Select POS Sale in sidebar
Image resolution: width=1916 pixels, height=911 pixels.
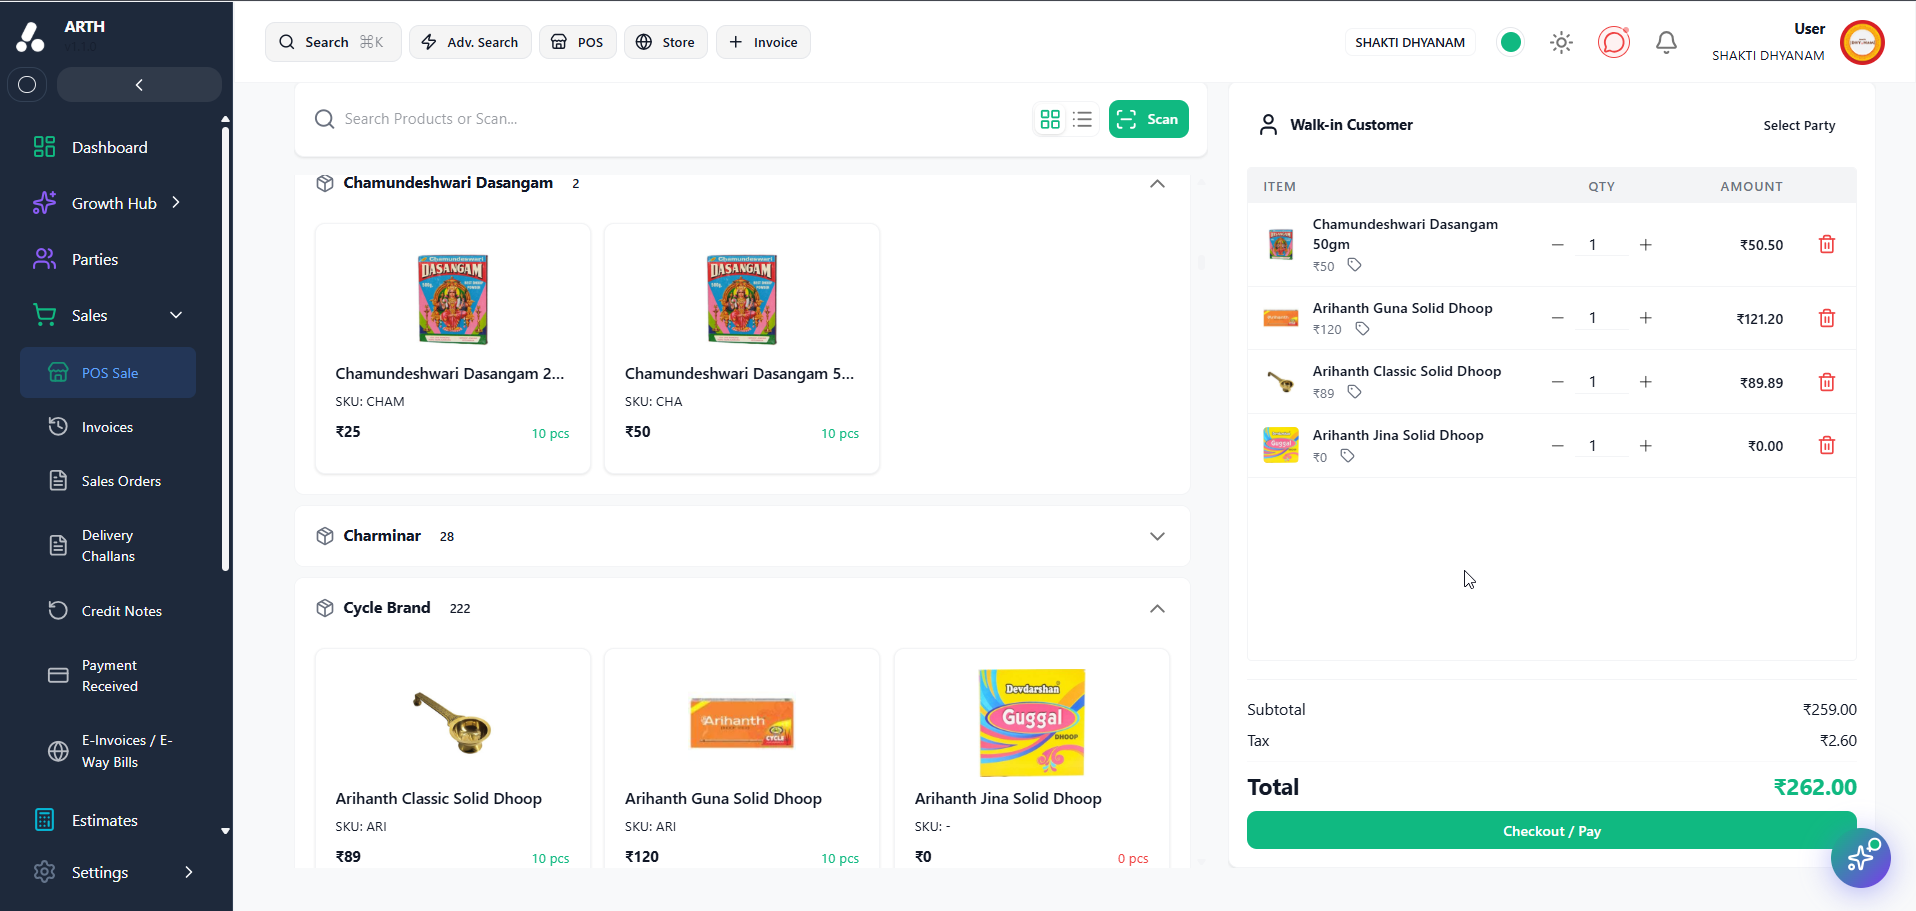[x=108, y=373]
